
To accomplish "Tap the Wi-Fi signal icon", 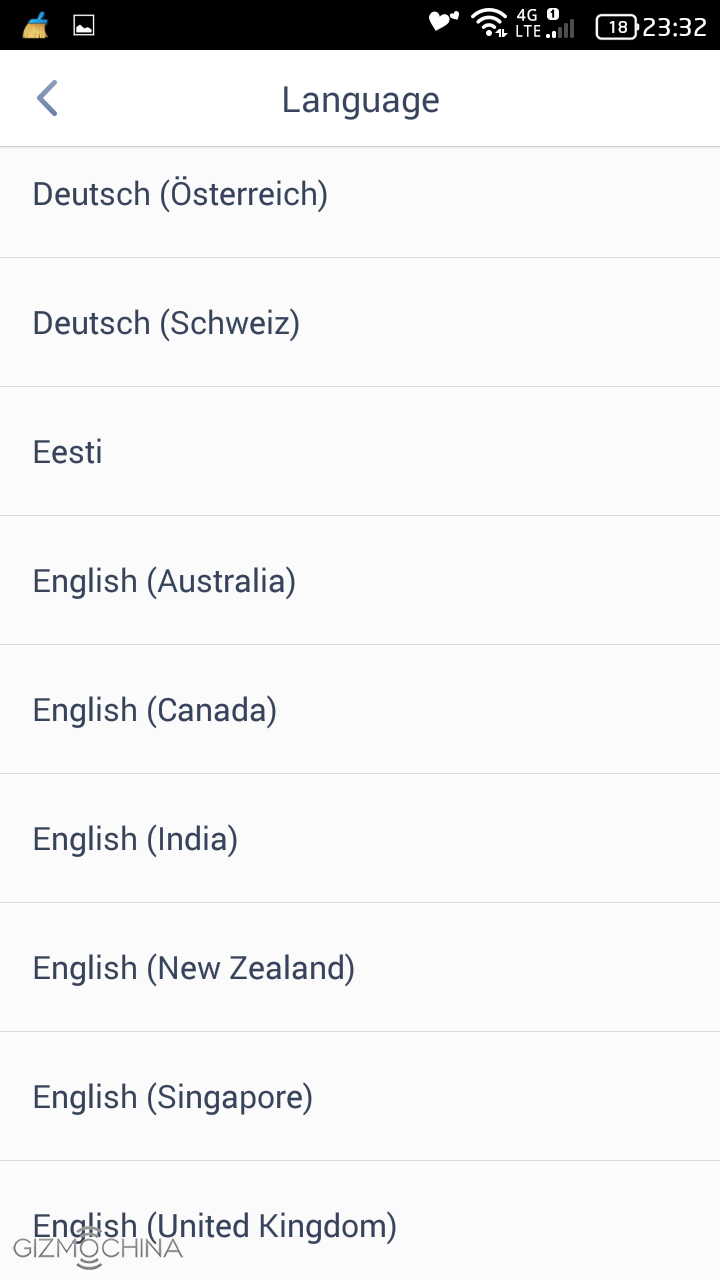I will click(489, 23).
